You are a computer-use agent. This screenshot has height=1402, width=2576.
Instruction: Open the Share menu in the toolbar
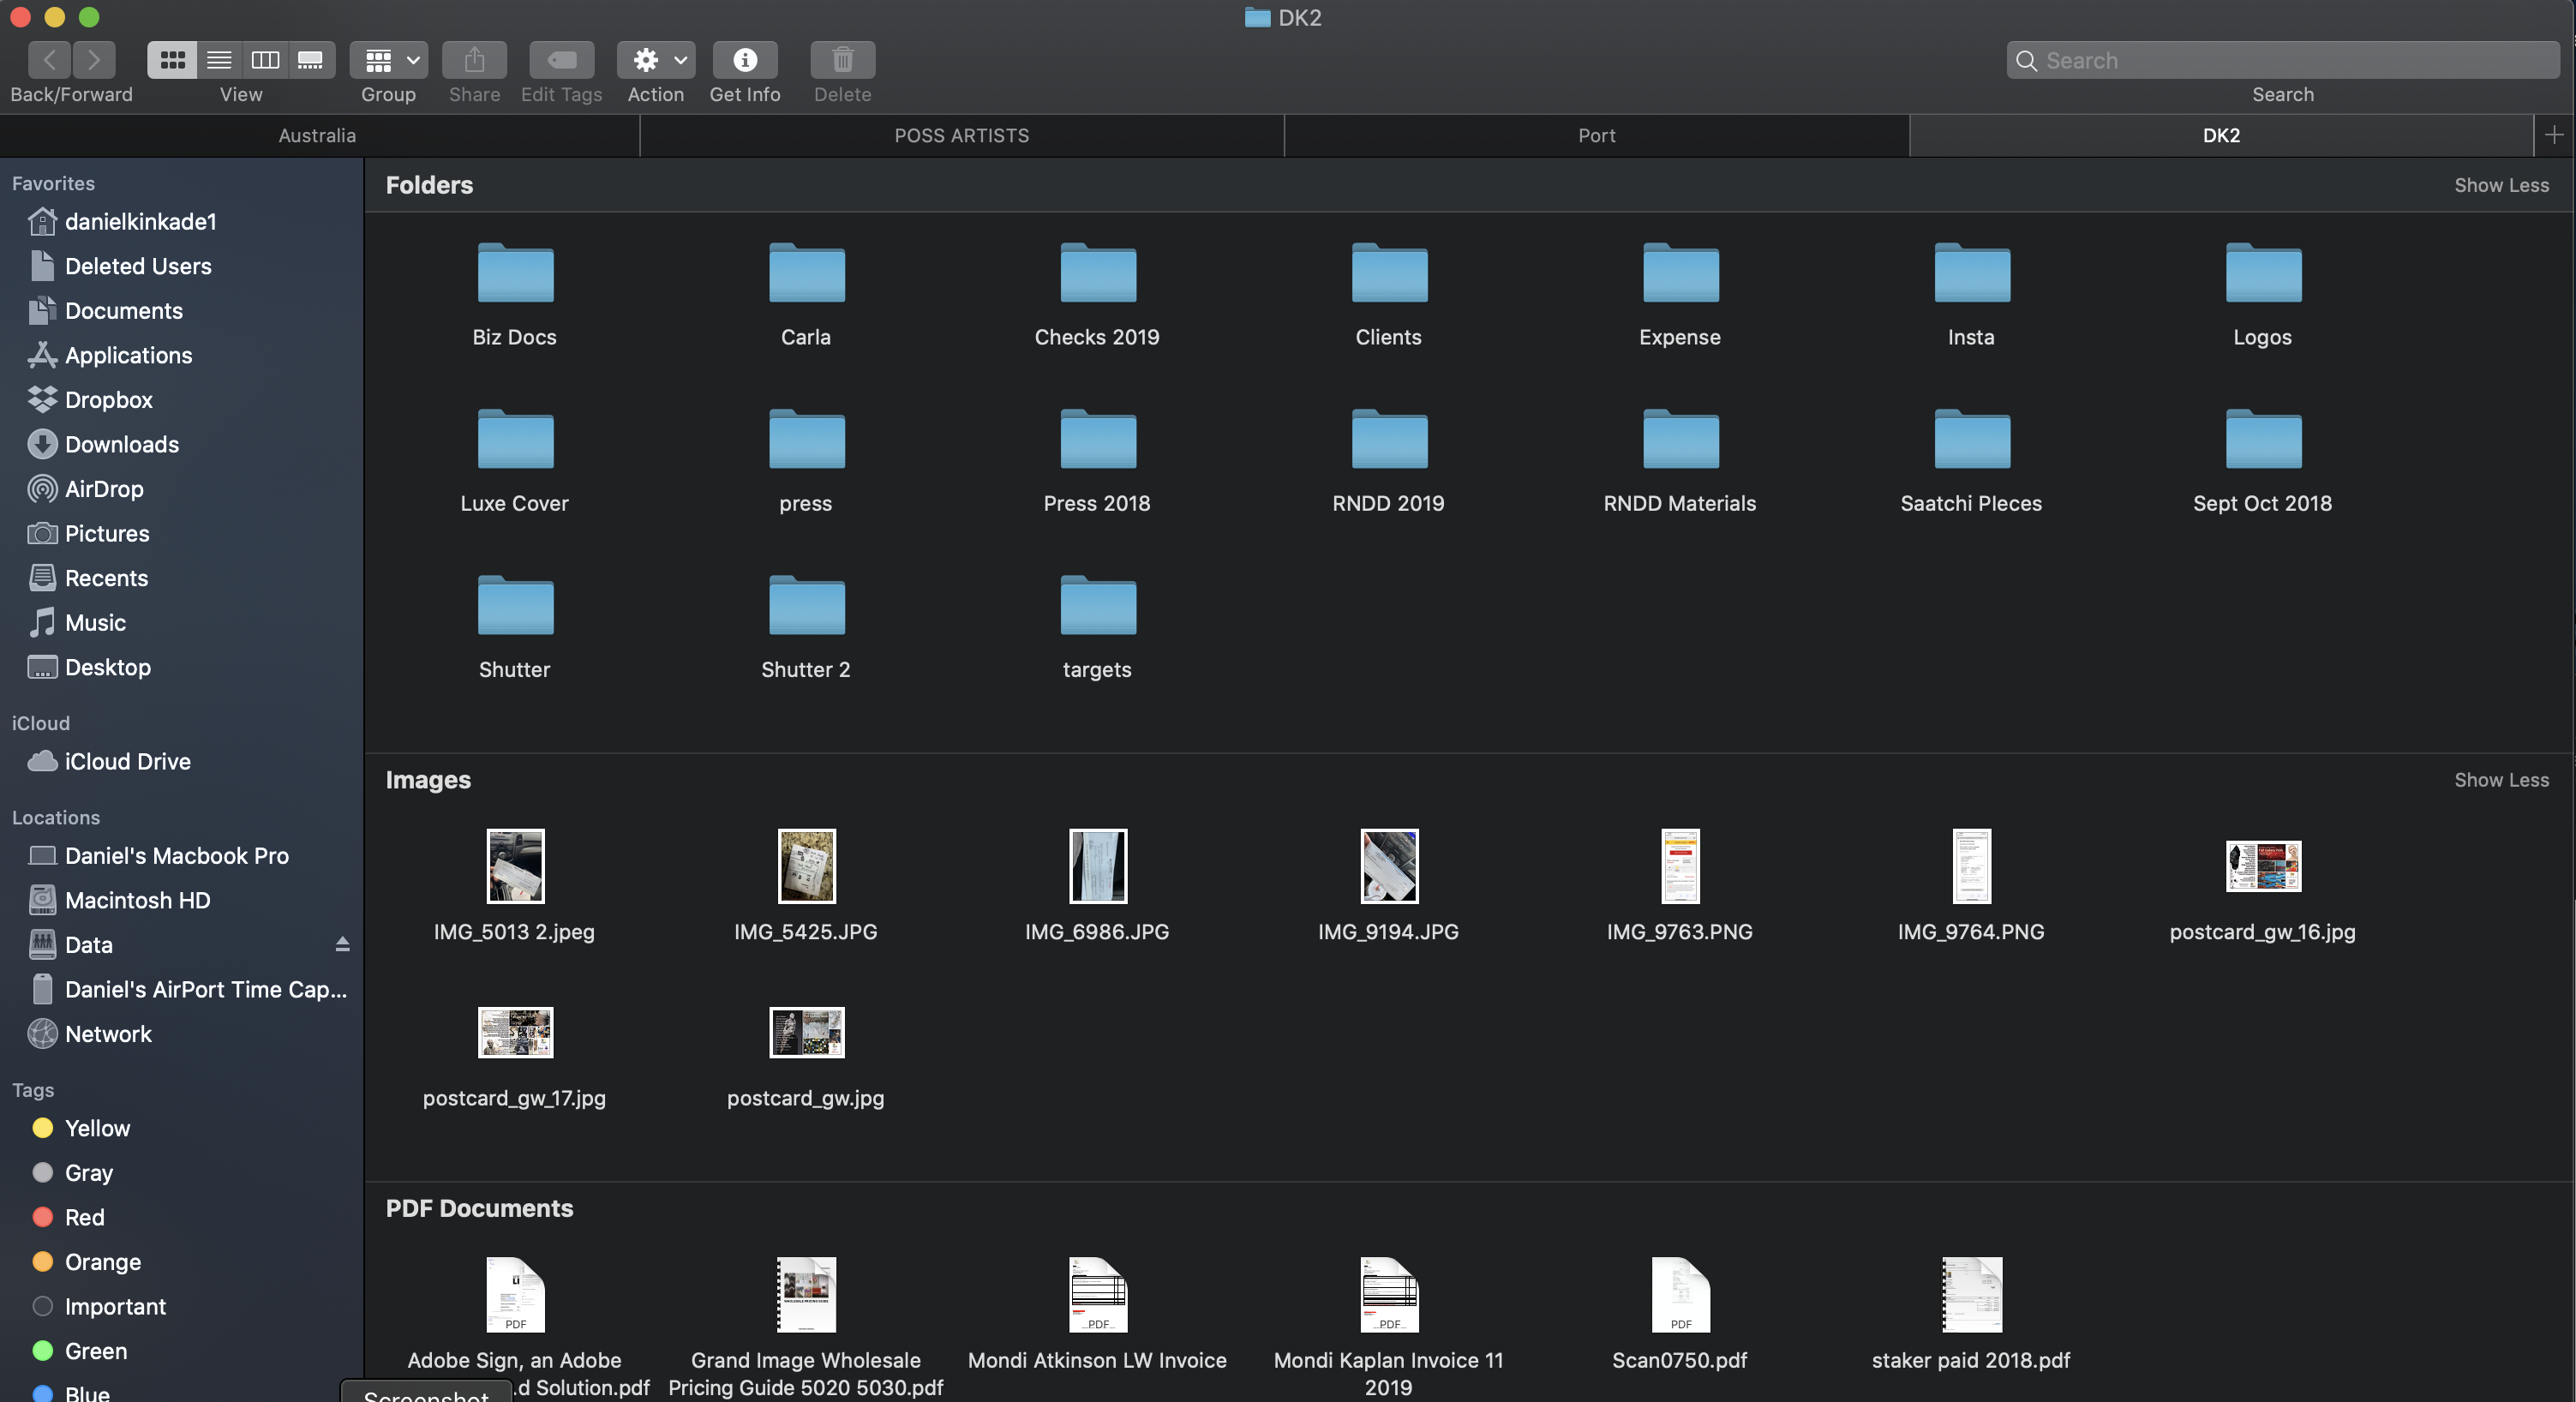click(473, 60)
